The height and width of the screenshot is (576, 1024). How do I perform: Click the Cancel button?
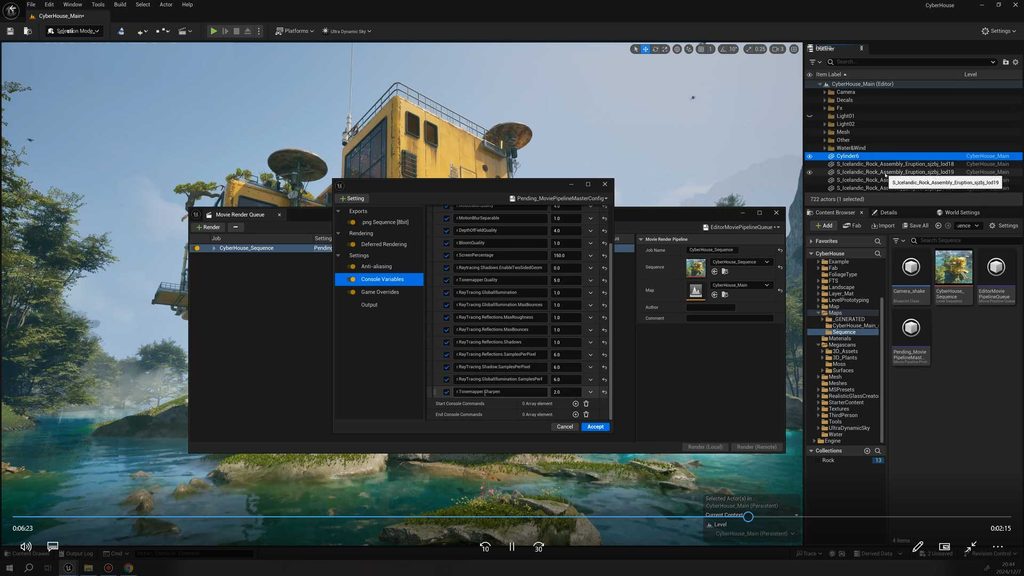point(565,426)
